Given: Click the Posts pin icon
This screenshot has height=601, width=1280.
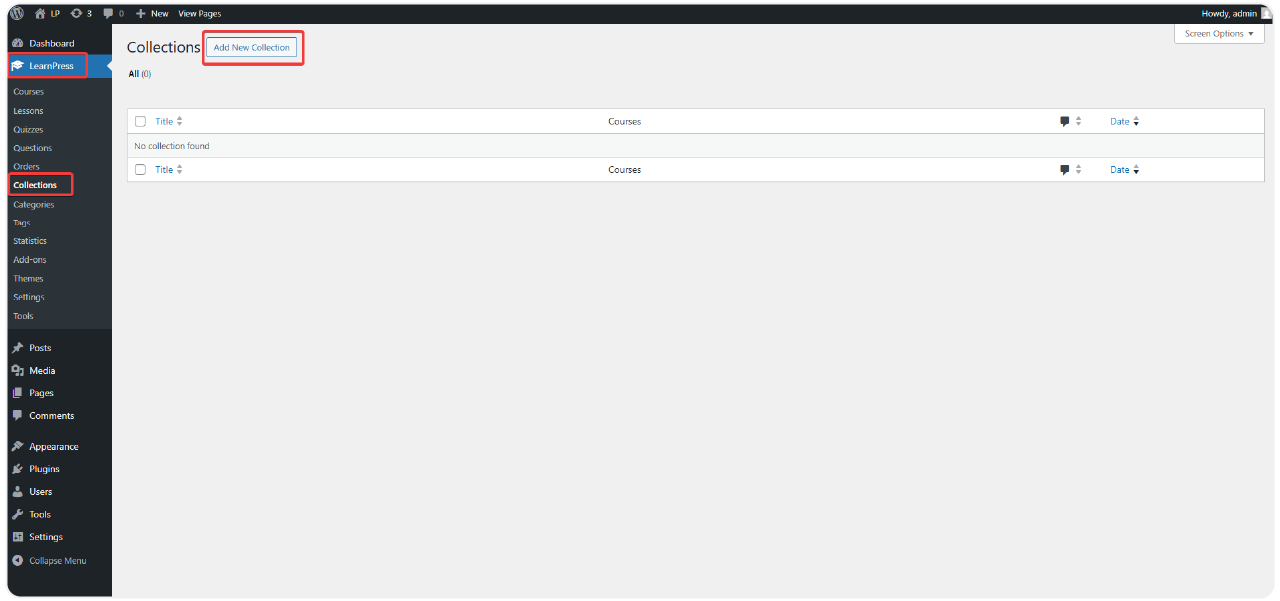Looking at the screenshot, I should pos(17,348).
